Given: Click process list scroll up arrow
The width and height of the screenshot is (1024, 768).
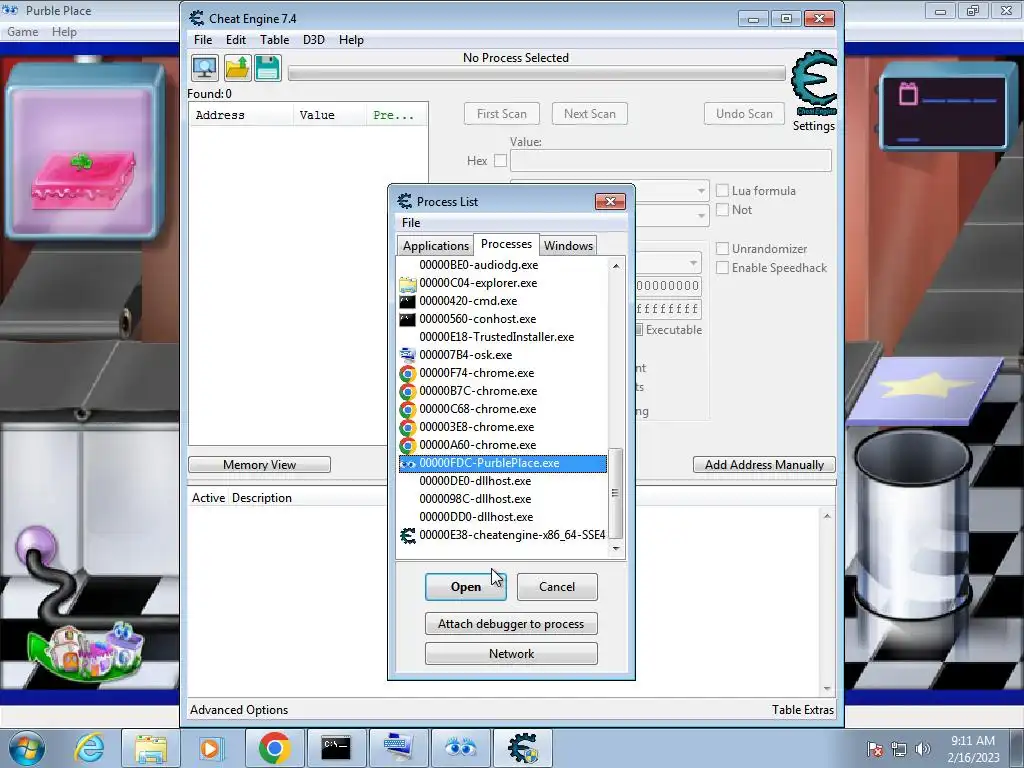Looking at the screenshot, I should coord(616,266).
